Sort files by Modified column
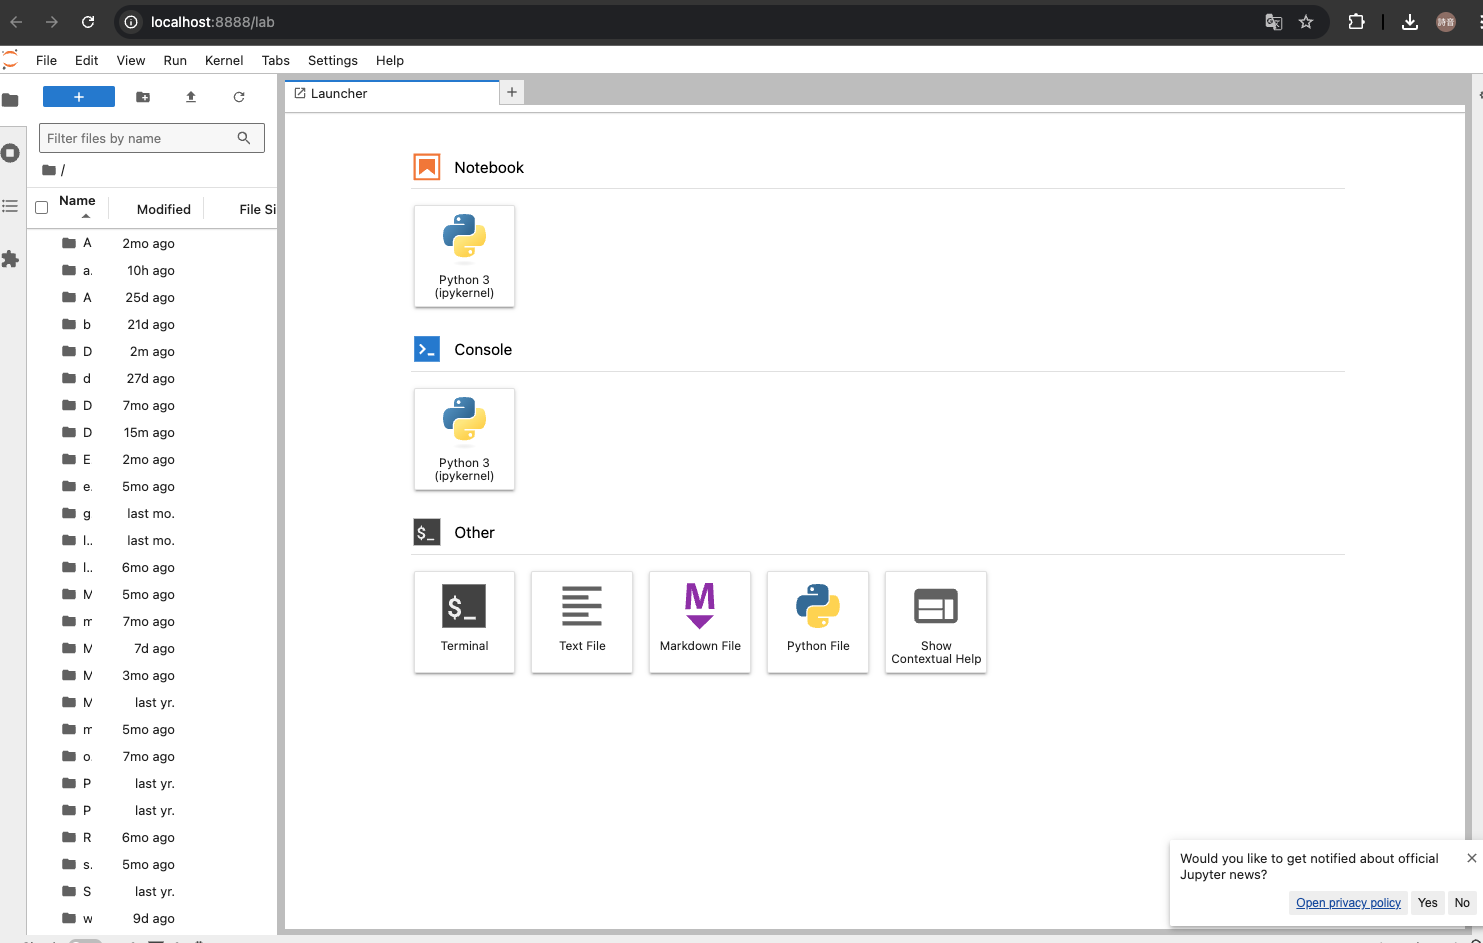 (x=163, y=209)
